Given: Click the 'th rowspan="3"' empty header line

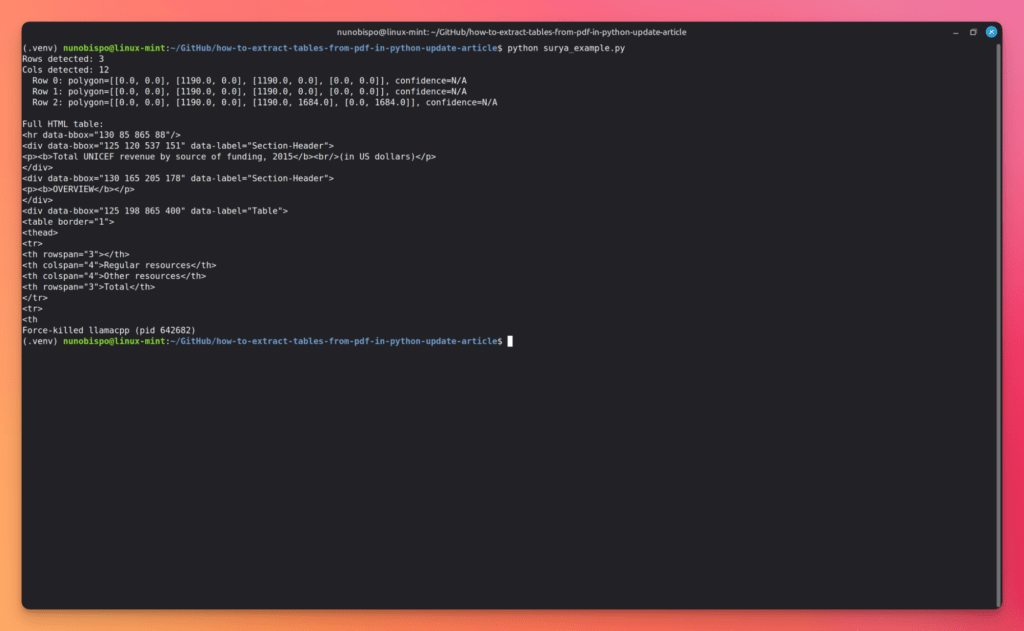Looking at the screenshot, I should (76, 255).
